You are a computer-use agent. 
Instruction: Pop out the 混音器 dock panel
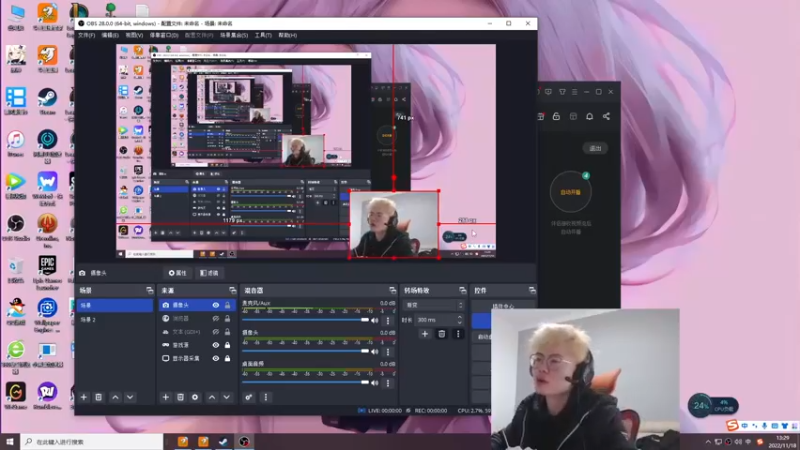[392, 290]
